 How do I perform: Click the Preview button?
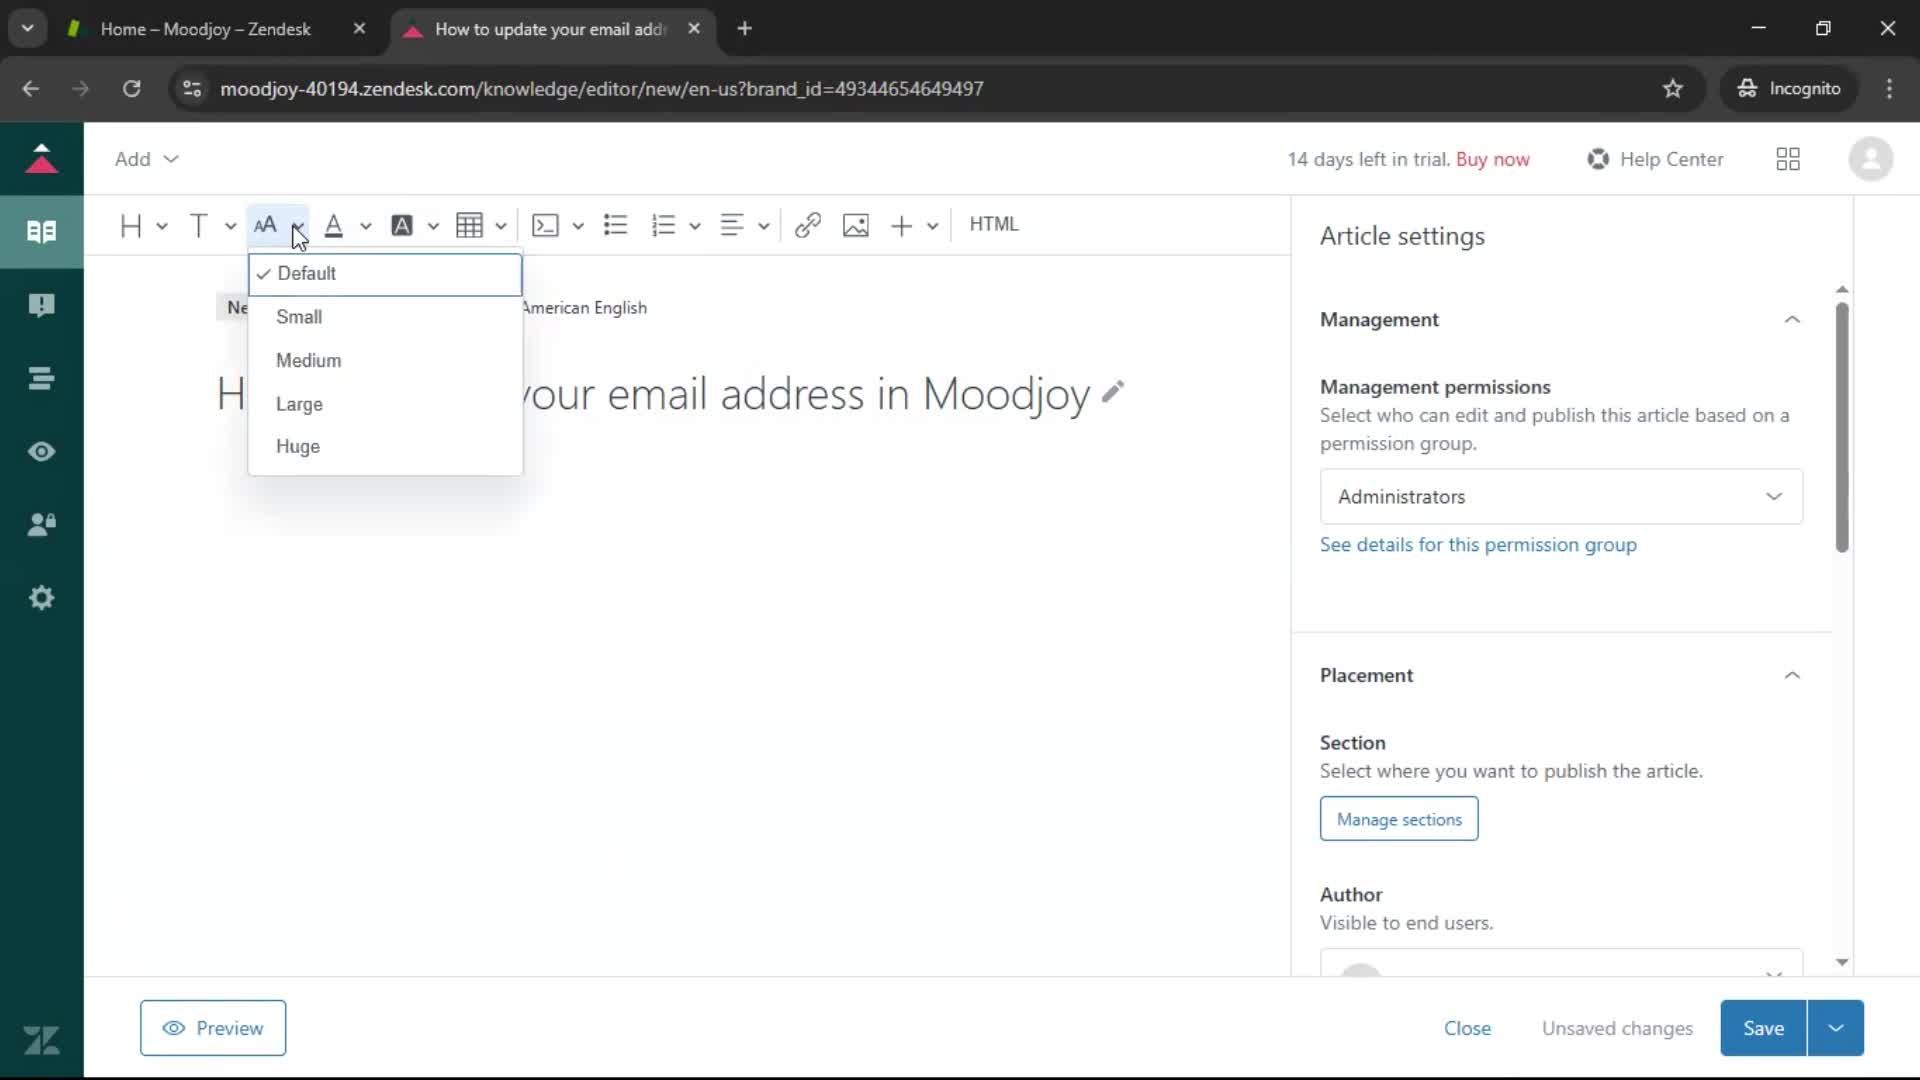pyautogui.click(x=213, y=1028)
